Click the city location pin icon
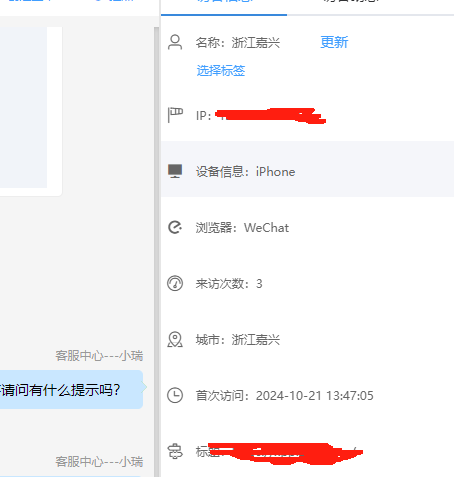This screenshot has width=454, height=477. pyautogui.click(x=175, y=339)
